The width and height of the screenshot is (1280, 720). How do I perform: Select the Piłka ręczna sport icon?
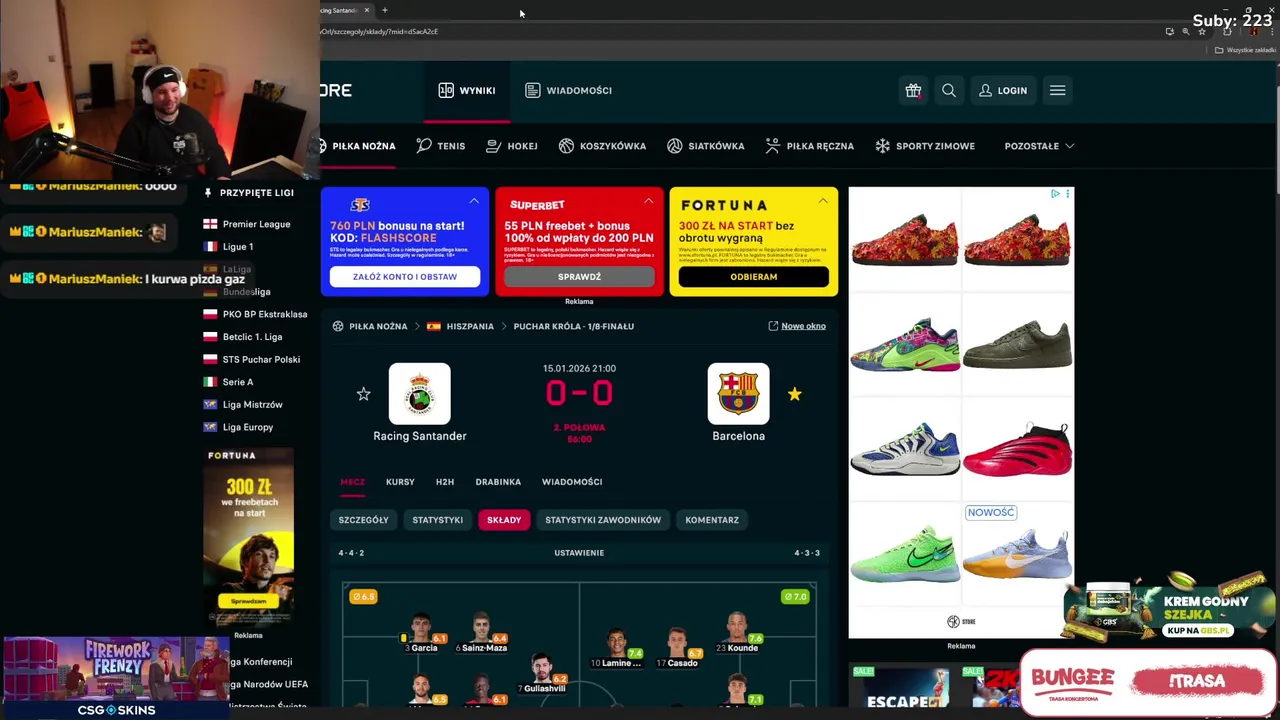point(772,146)
